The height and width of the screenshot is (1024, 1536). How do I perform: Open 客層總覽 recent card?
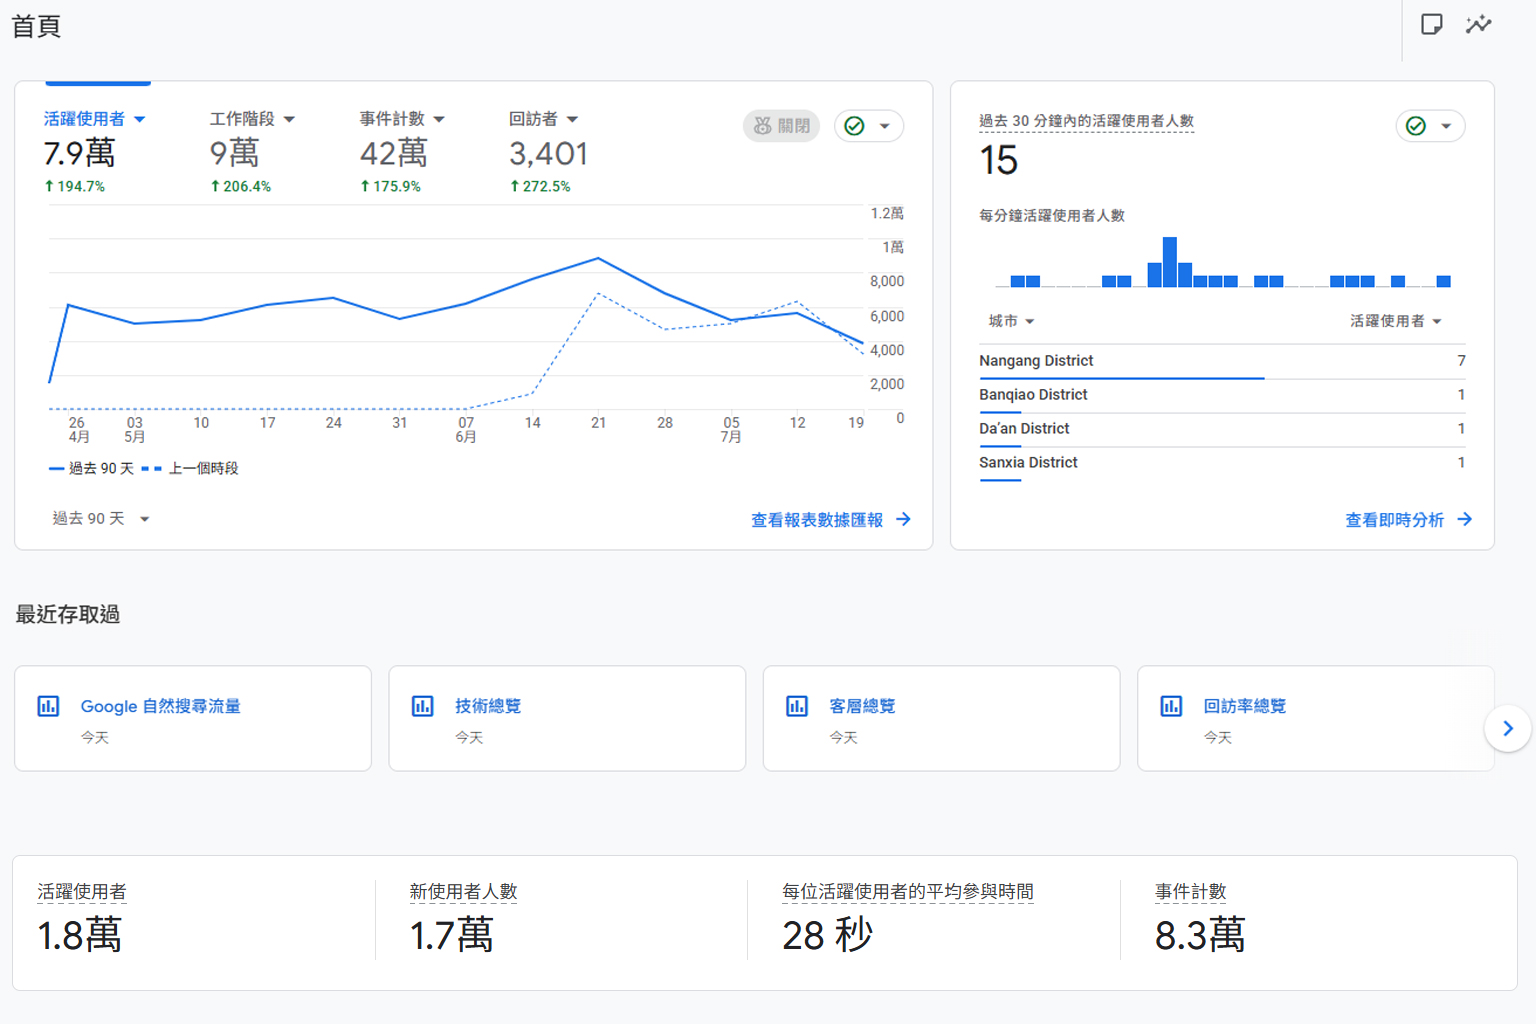(x=941, y=718)
